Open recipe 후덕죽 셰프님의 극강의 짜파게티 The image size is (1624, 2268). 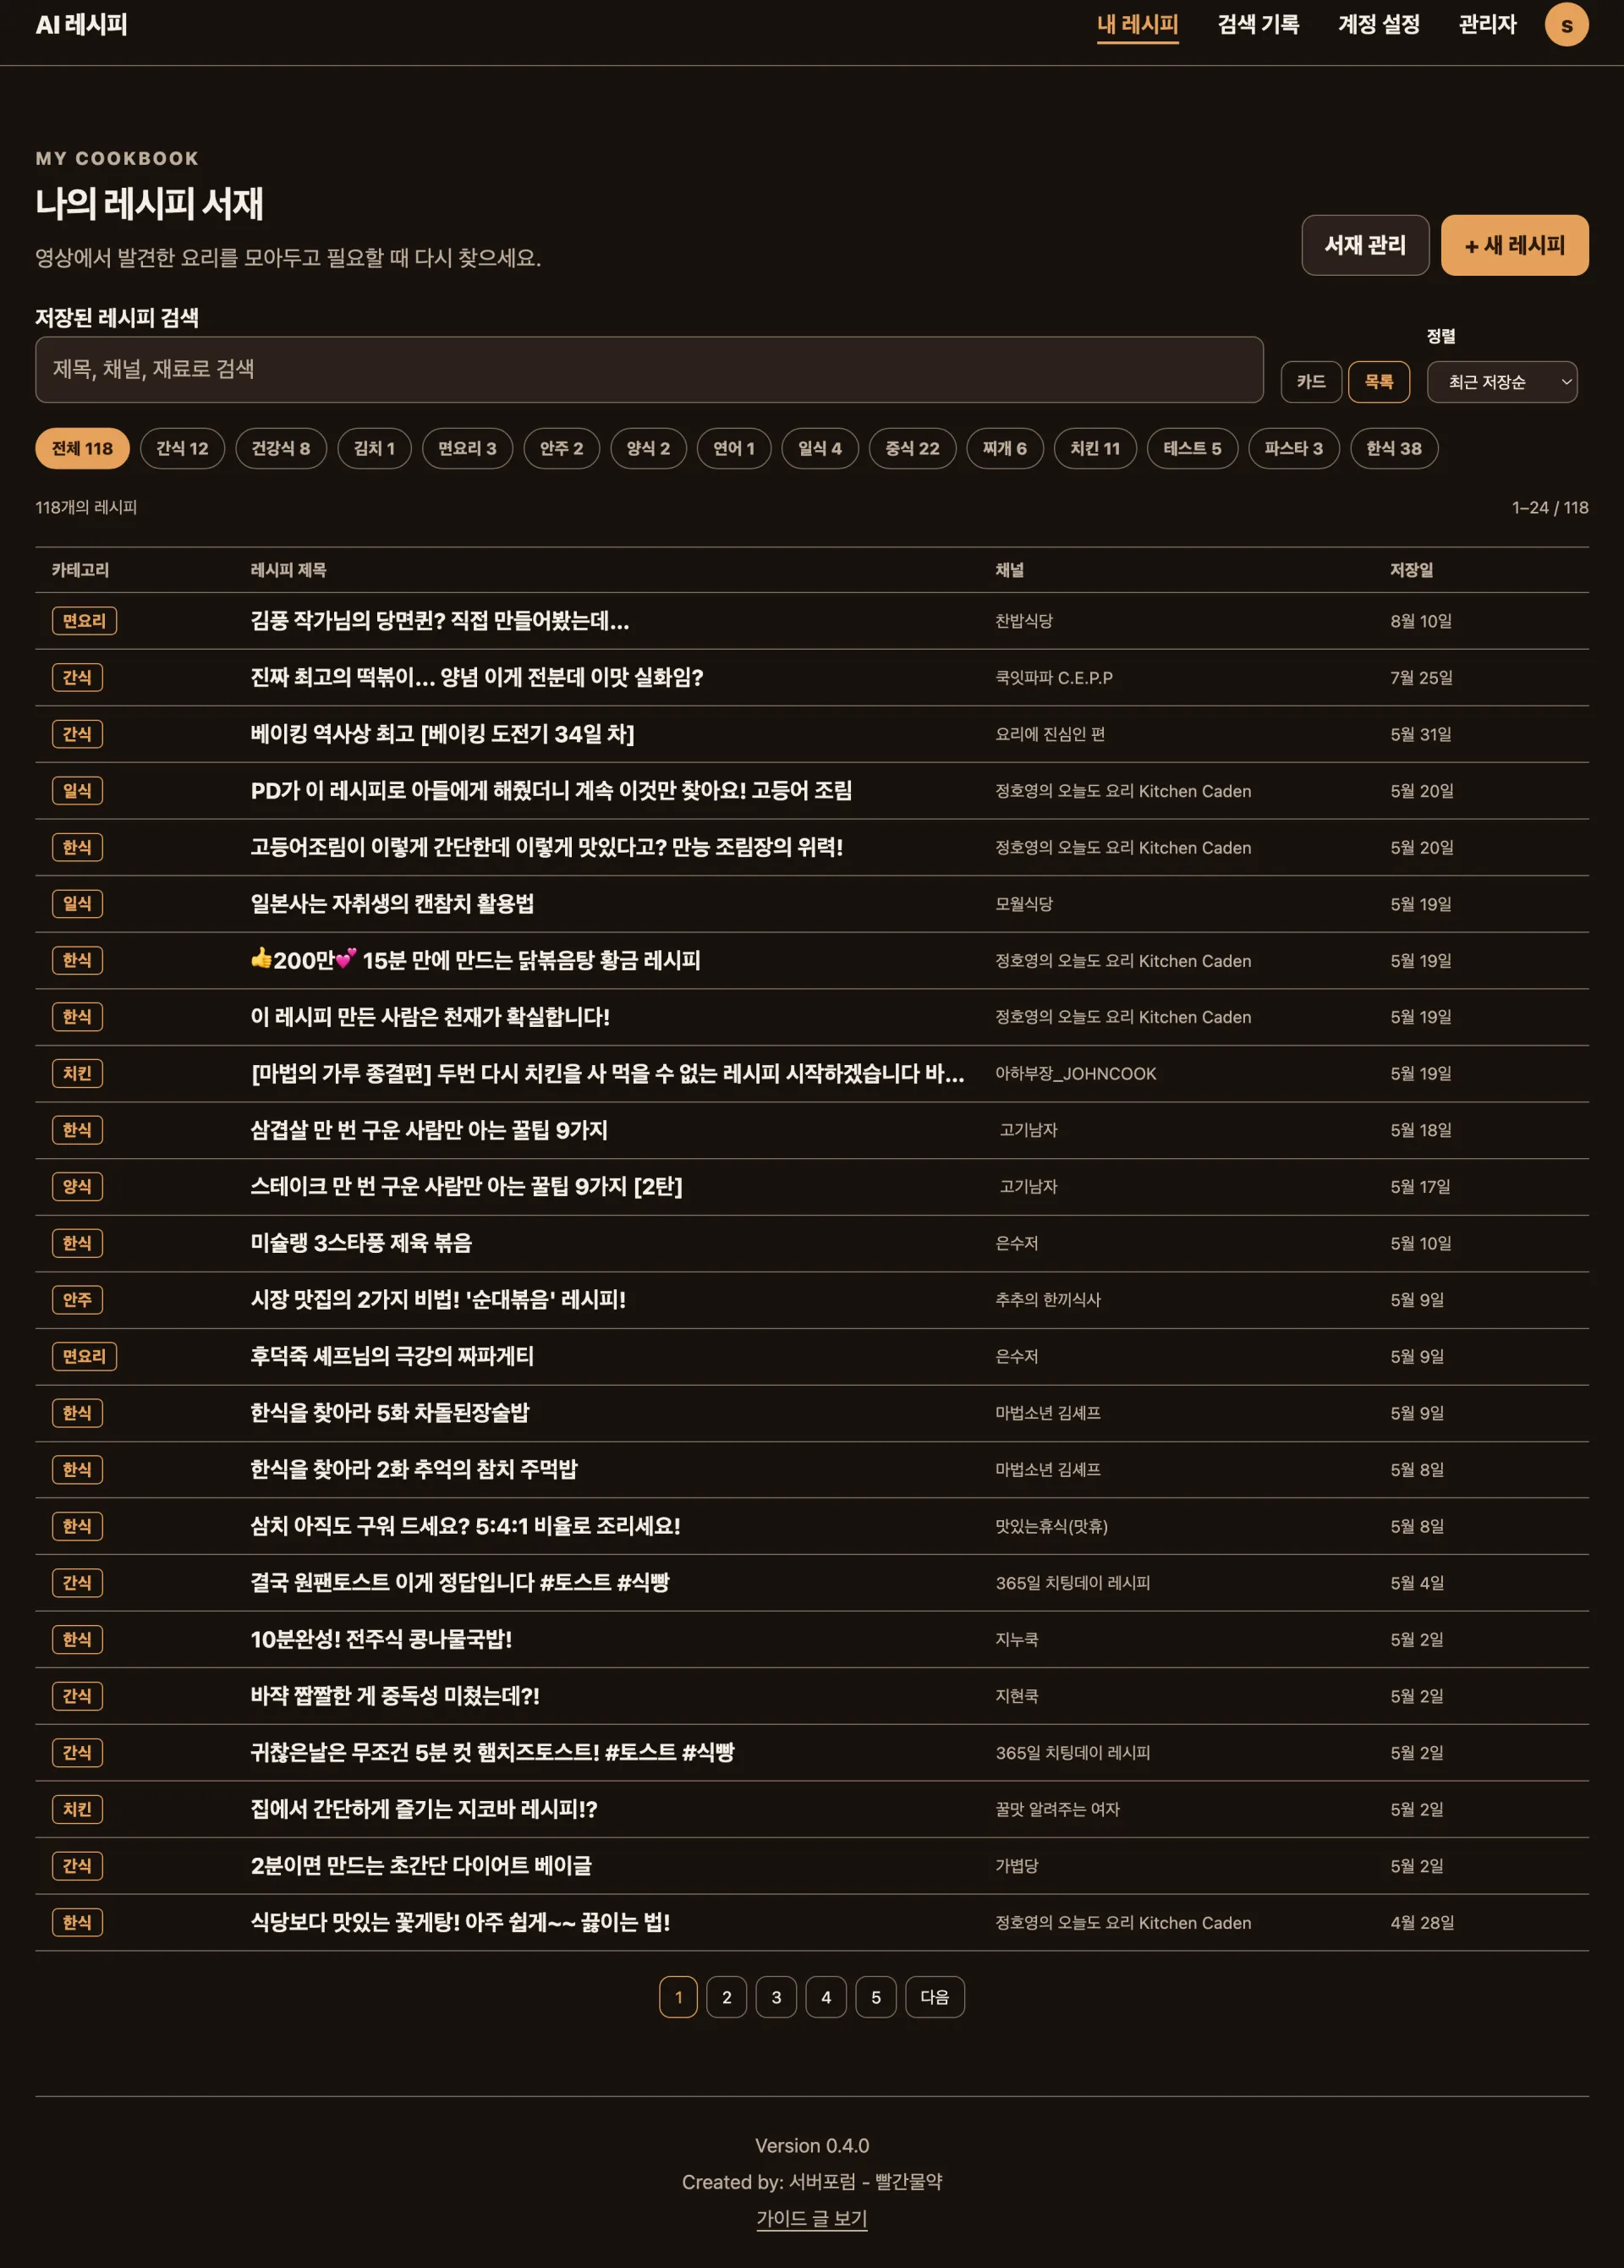pos(392,1356)
